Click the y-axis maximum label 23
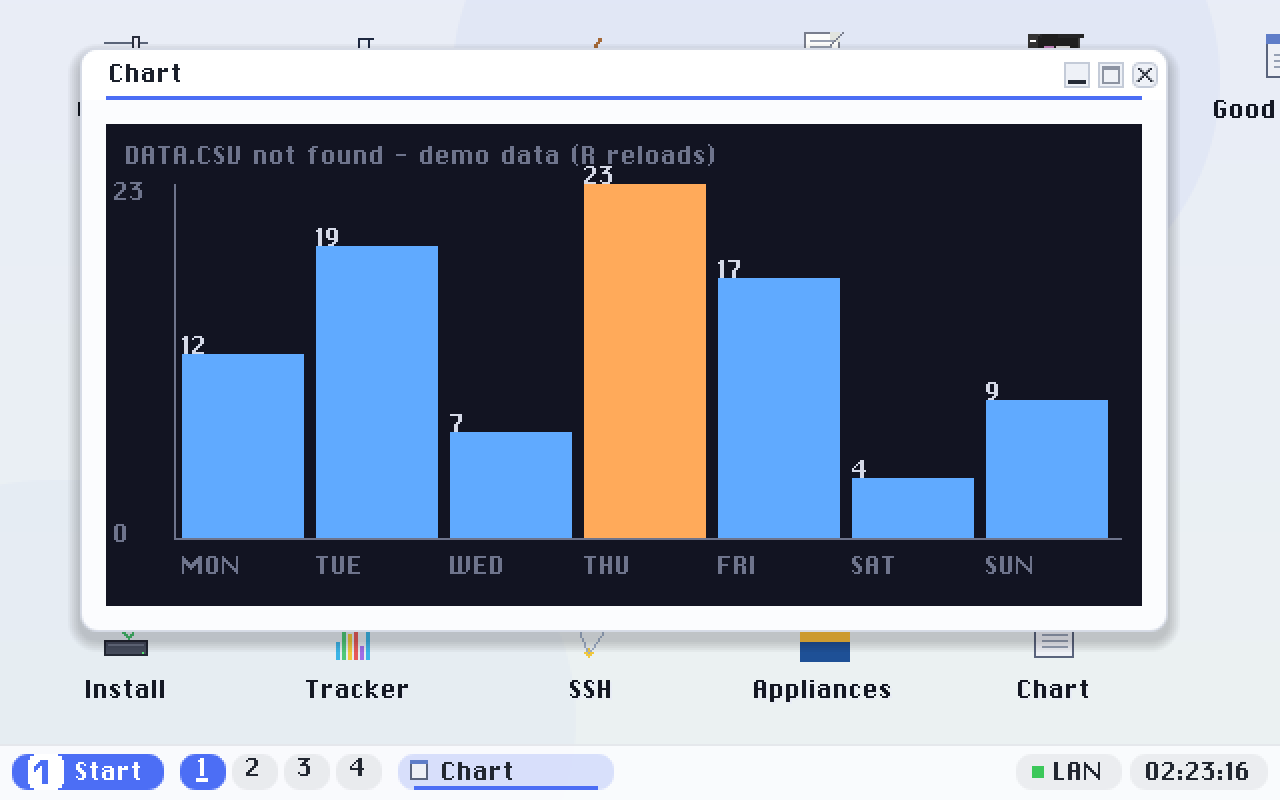The image size is (1280, 800). (x=128, y=191)
